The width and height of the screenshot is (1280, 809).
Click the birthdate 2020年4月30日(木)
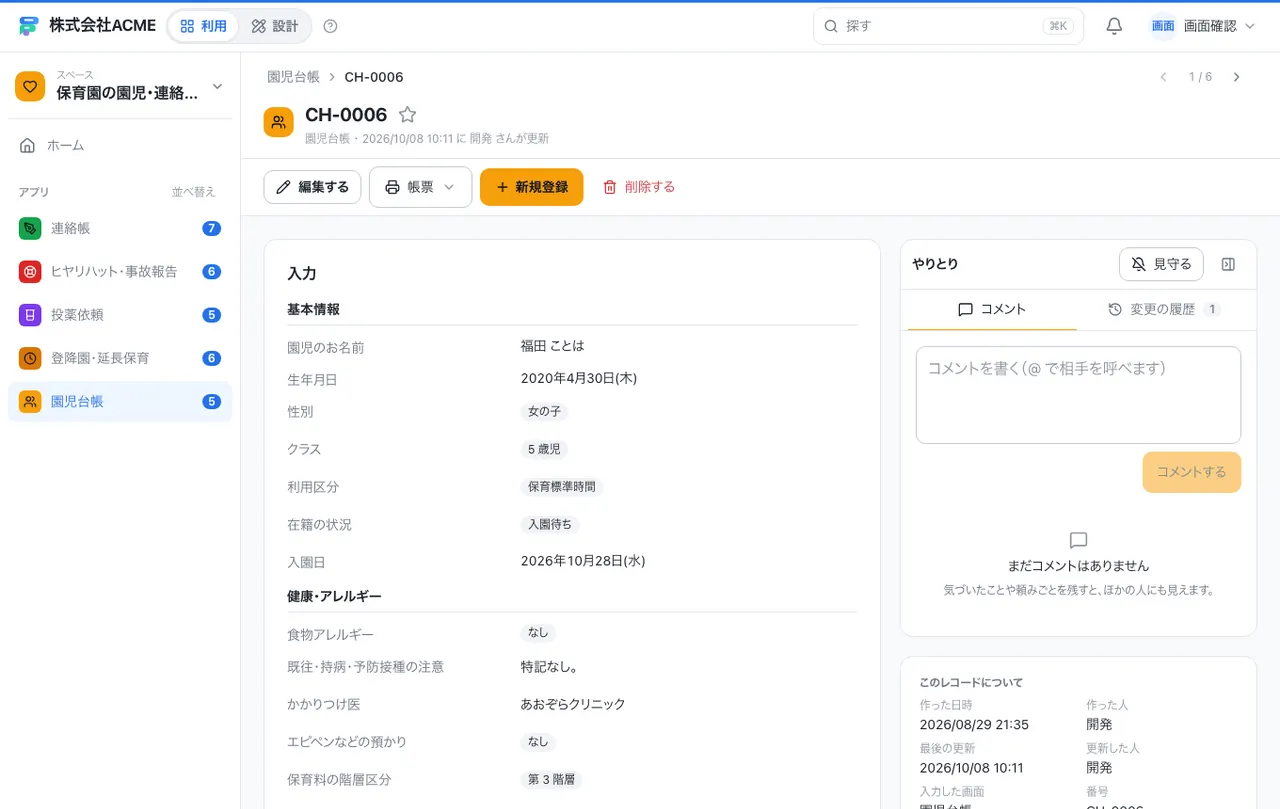click(579, 379)
